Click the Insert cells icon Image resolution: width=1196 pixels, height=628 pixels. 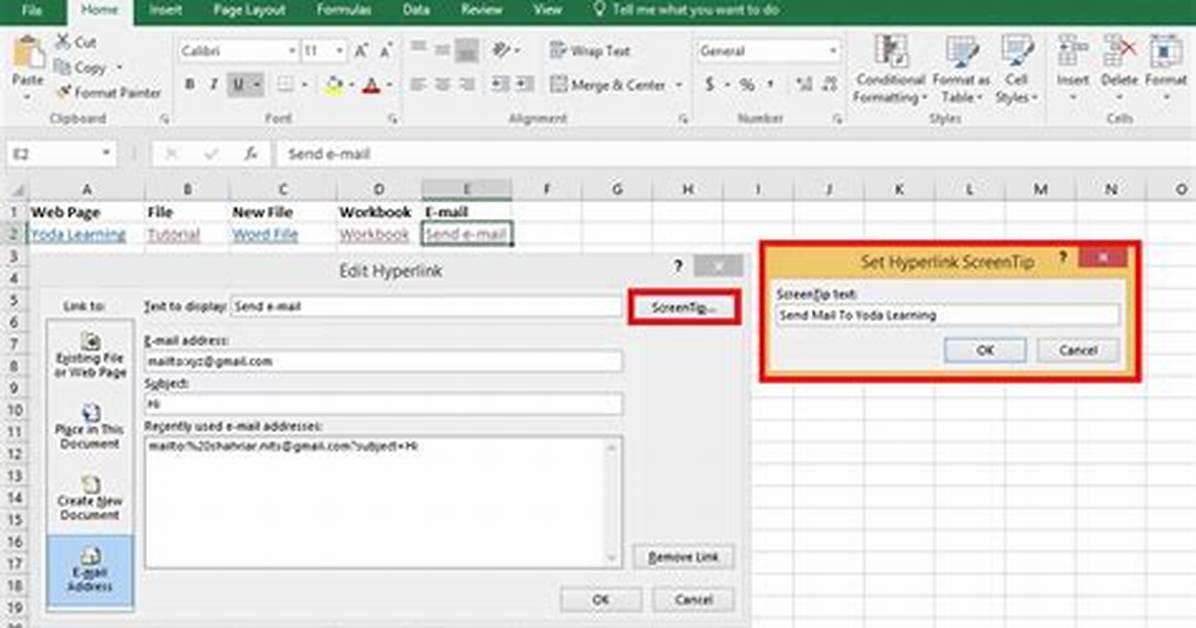(1072, 52)
